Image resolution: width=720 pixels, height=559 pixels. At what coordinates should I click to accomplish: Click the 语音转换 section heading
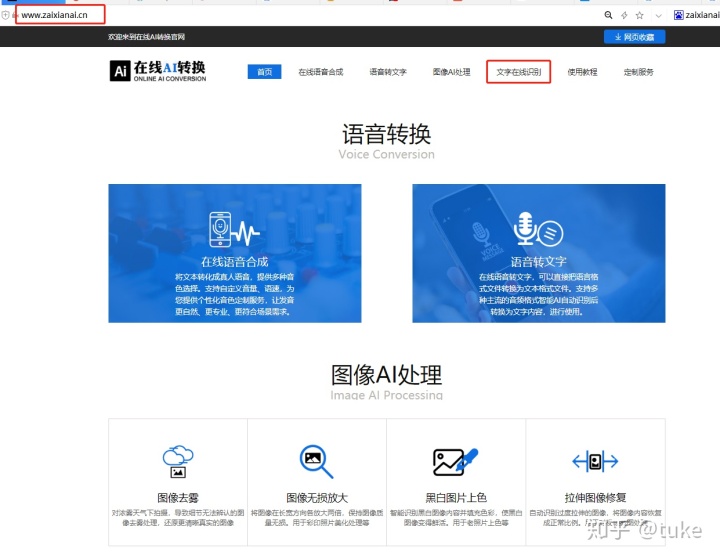pos(387,134)
